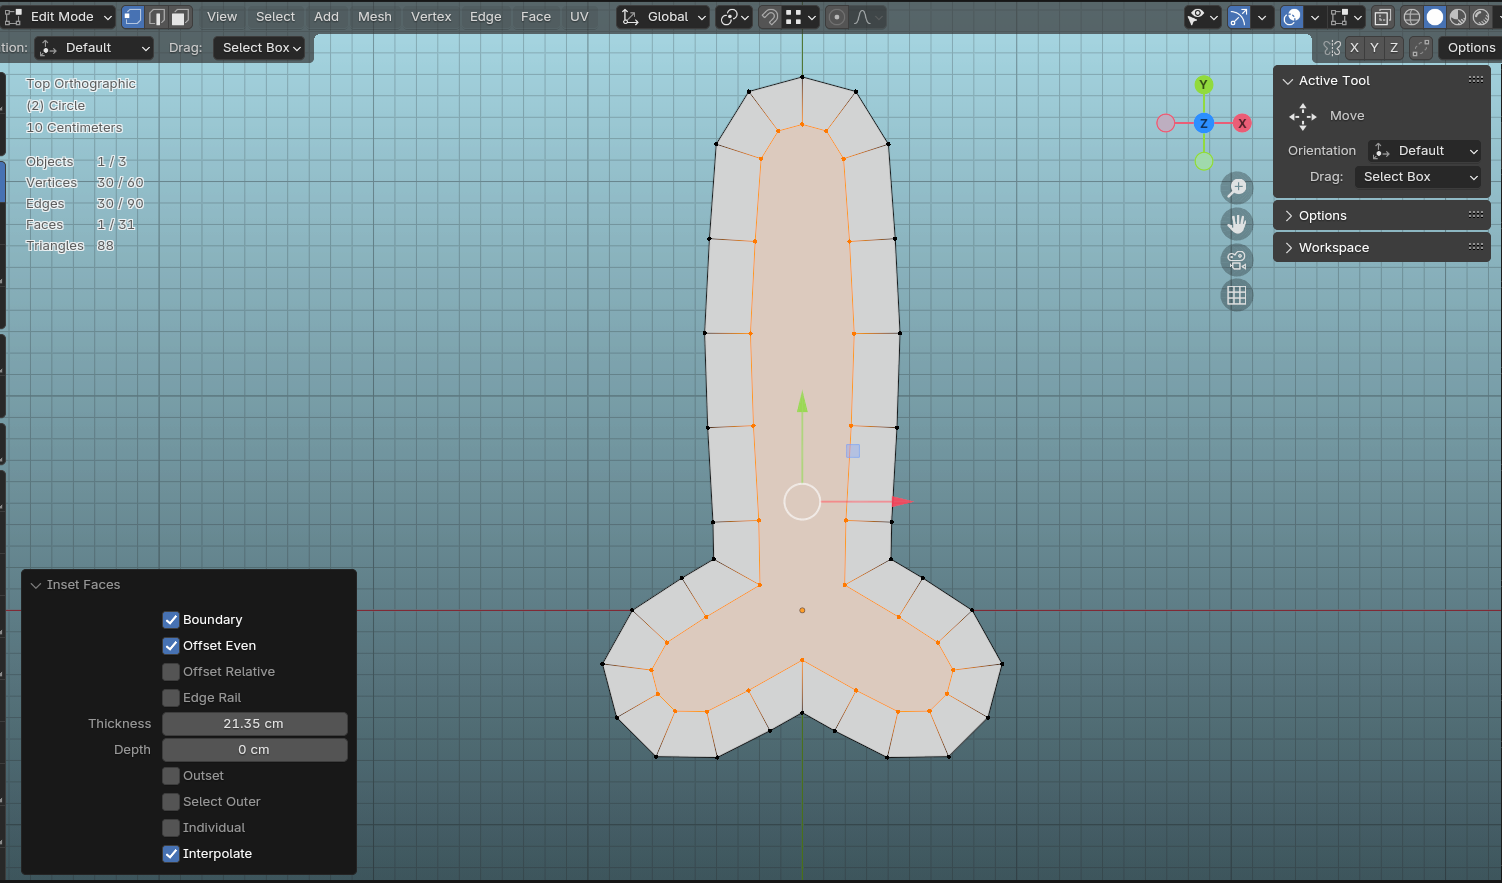This screenshot has height=883, width=1502.
Task: Uncheck the Boundary checkbox
Action: [171, 620]
